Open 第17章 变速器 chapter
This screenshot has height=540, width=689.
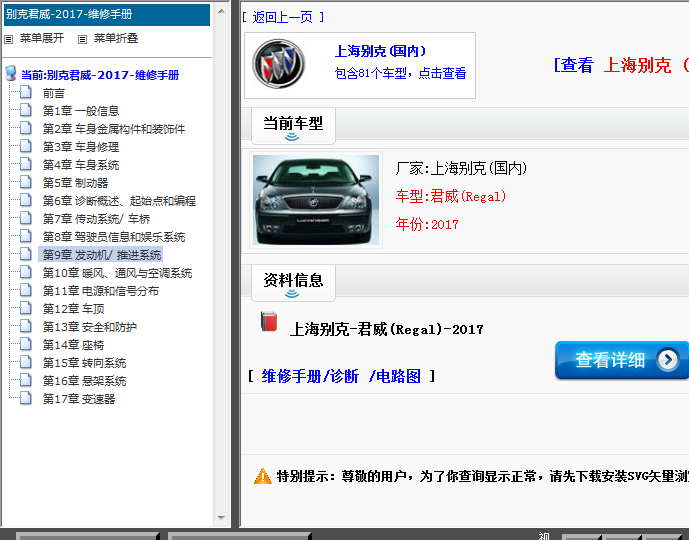tap(79, 399)
